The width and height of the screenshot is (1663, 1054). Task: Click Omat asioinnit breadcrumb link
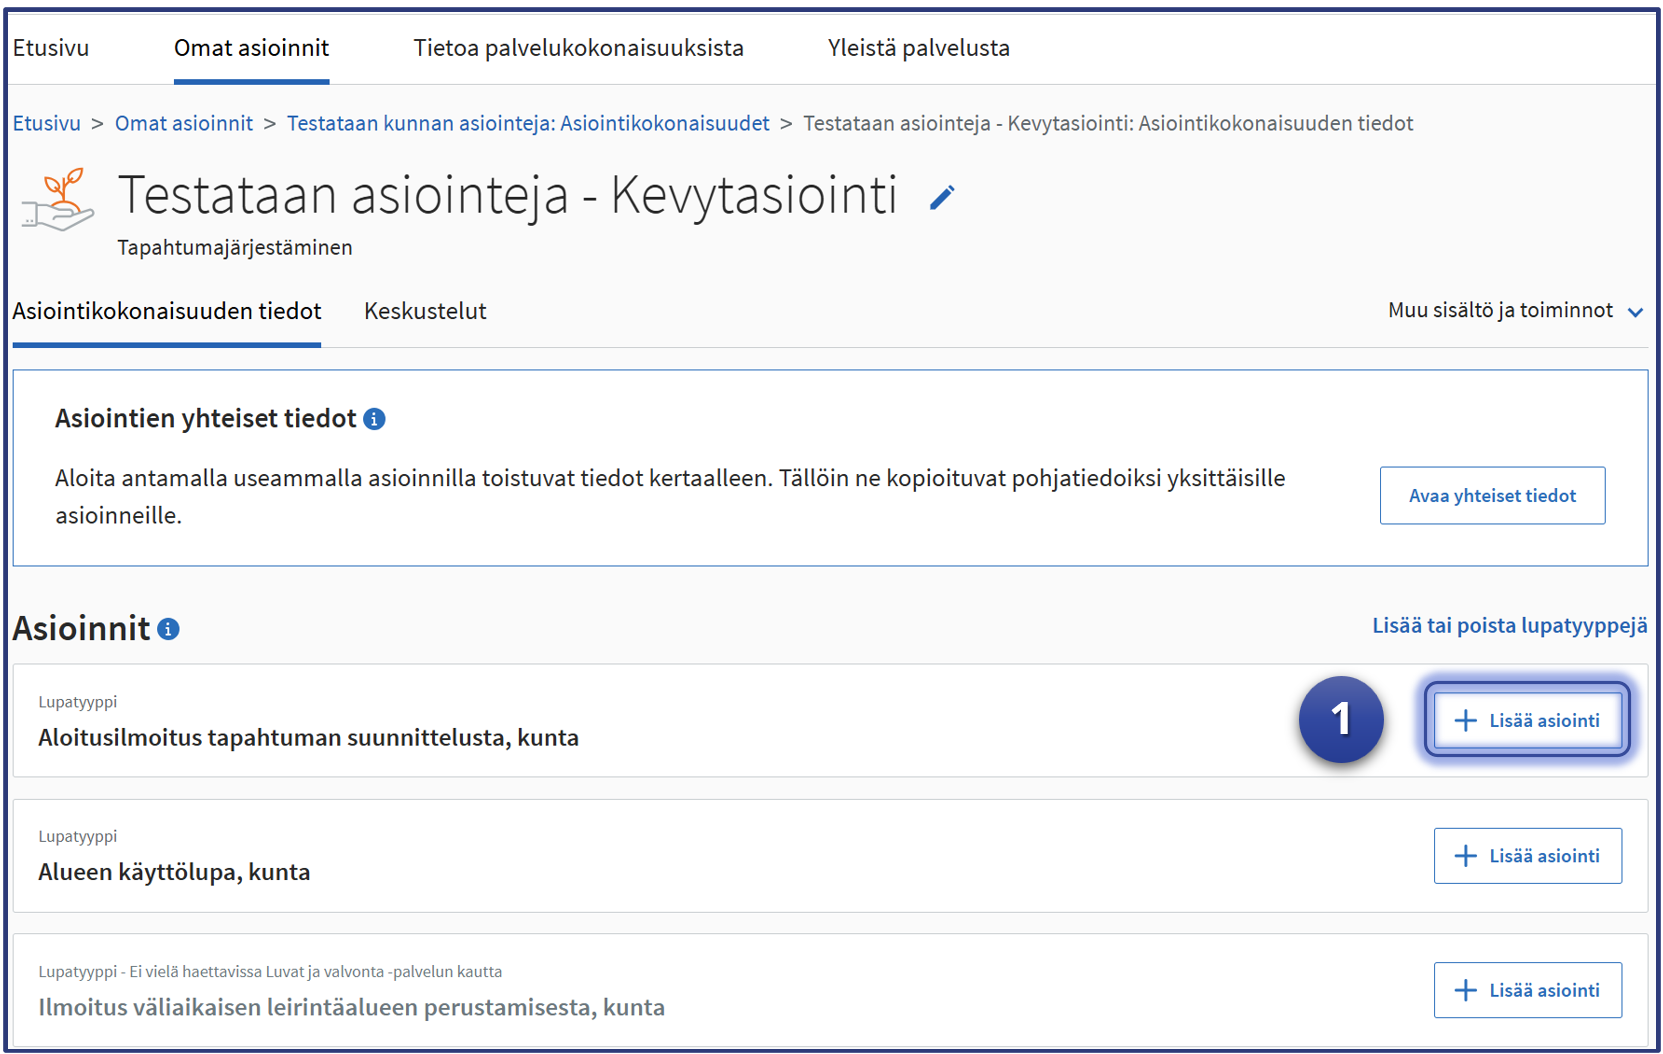[x=184, y=123]
